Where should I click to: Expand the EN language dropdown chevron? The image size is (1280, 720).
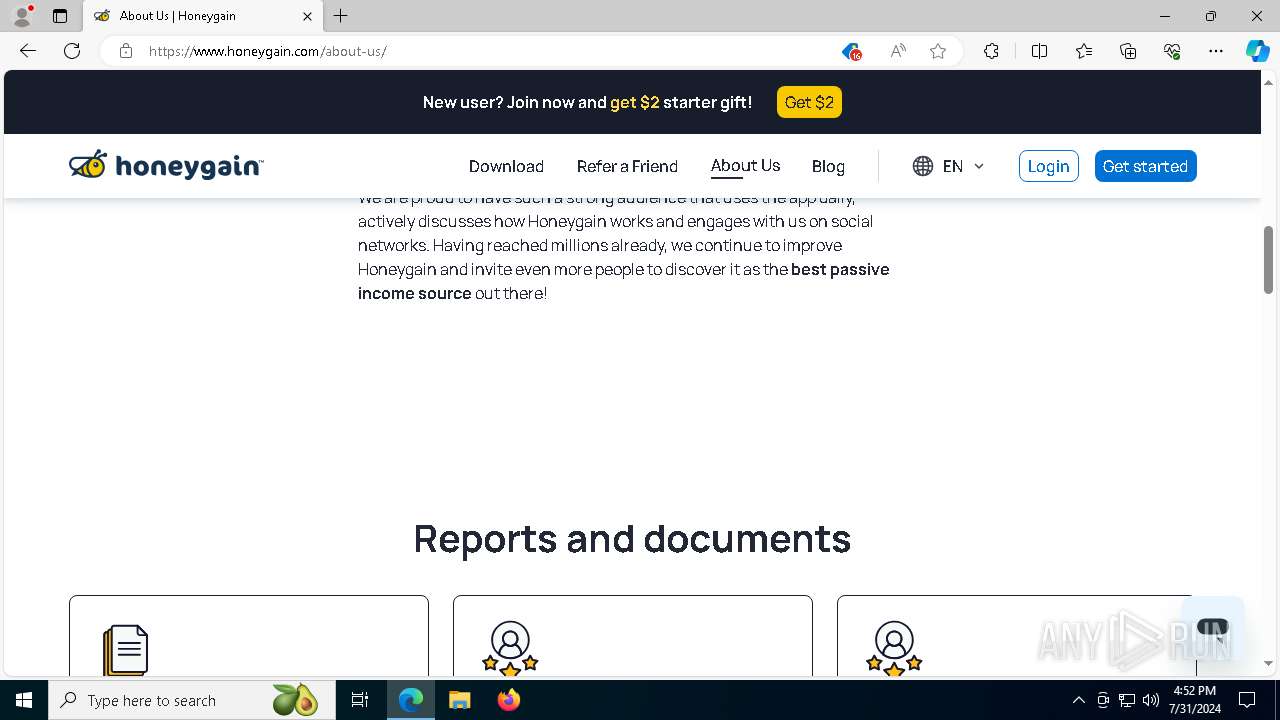pos(979,166)
